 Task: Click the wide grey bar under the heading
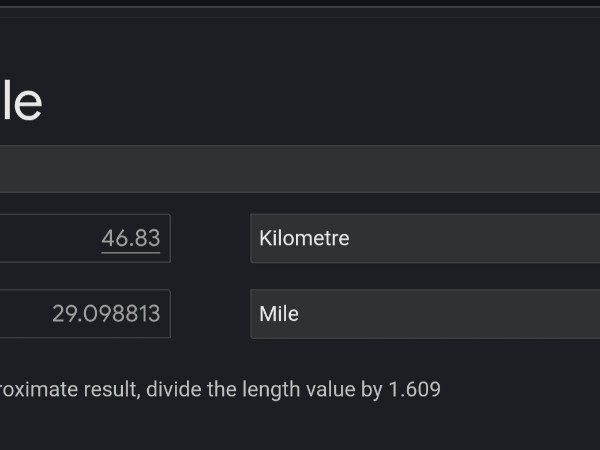[300, 169]
